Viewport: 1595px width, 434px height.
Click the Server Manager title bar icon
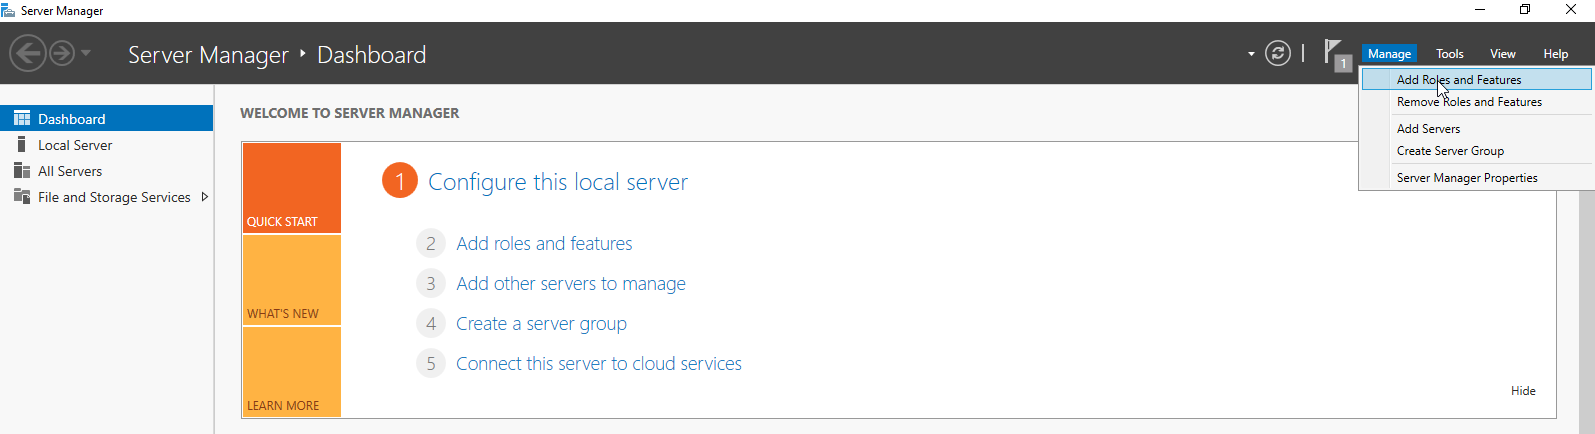(x=8, y=10)
